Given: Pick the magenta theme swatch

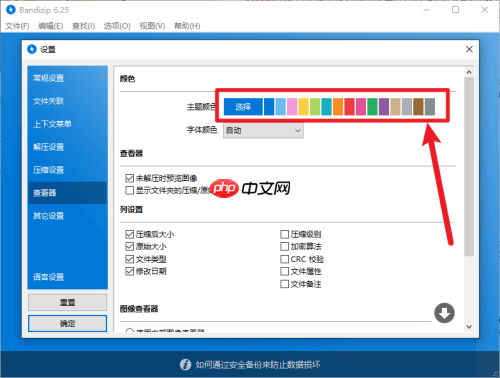Looking at the screenshot, I should (361, 107).
